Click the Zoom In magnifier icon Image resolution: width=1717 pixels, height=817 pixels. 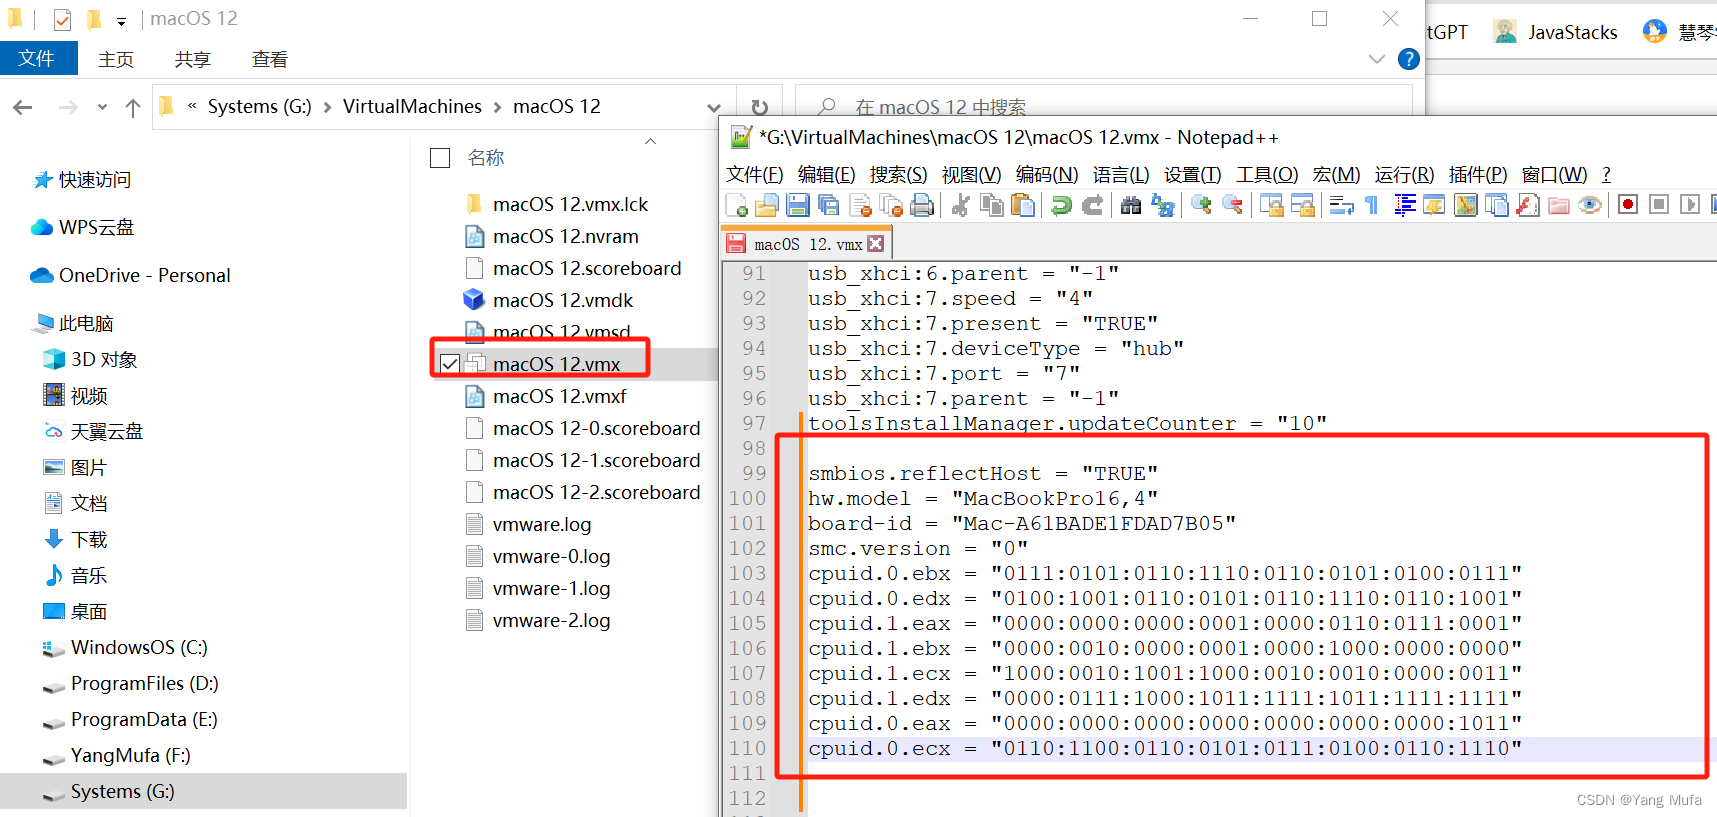pos(1201,205)
